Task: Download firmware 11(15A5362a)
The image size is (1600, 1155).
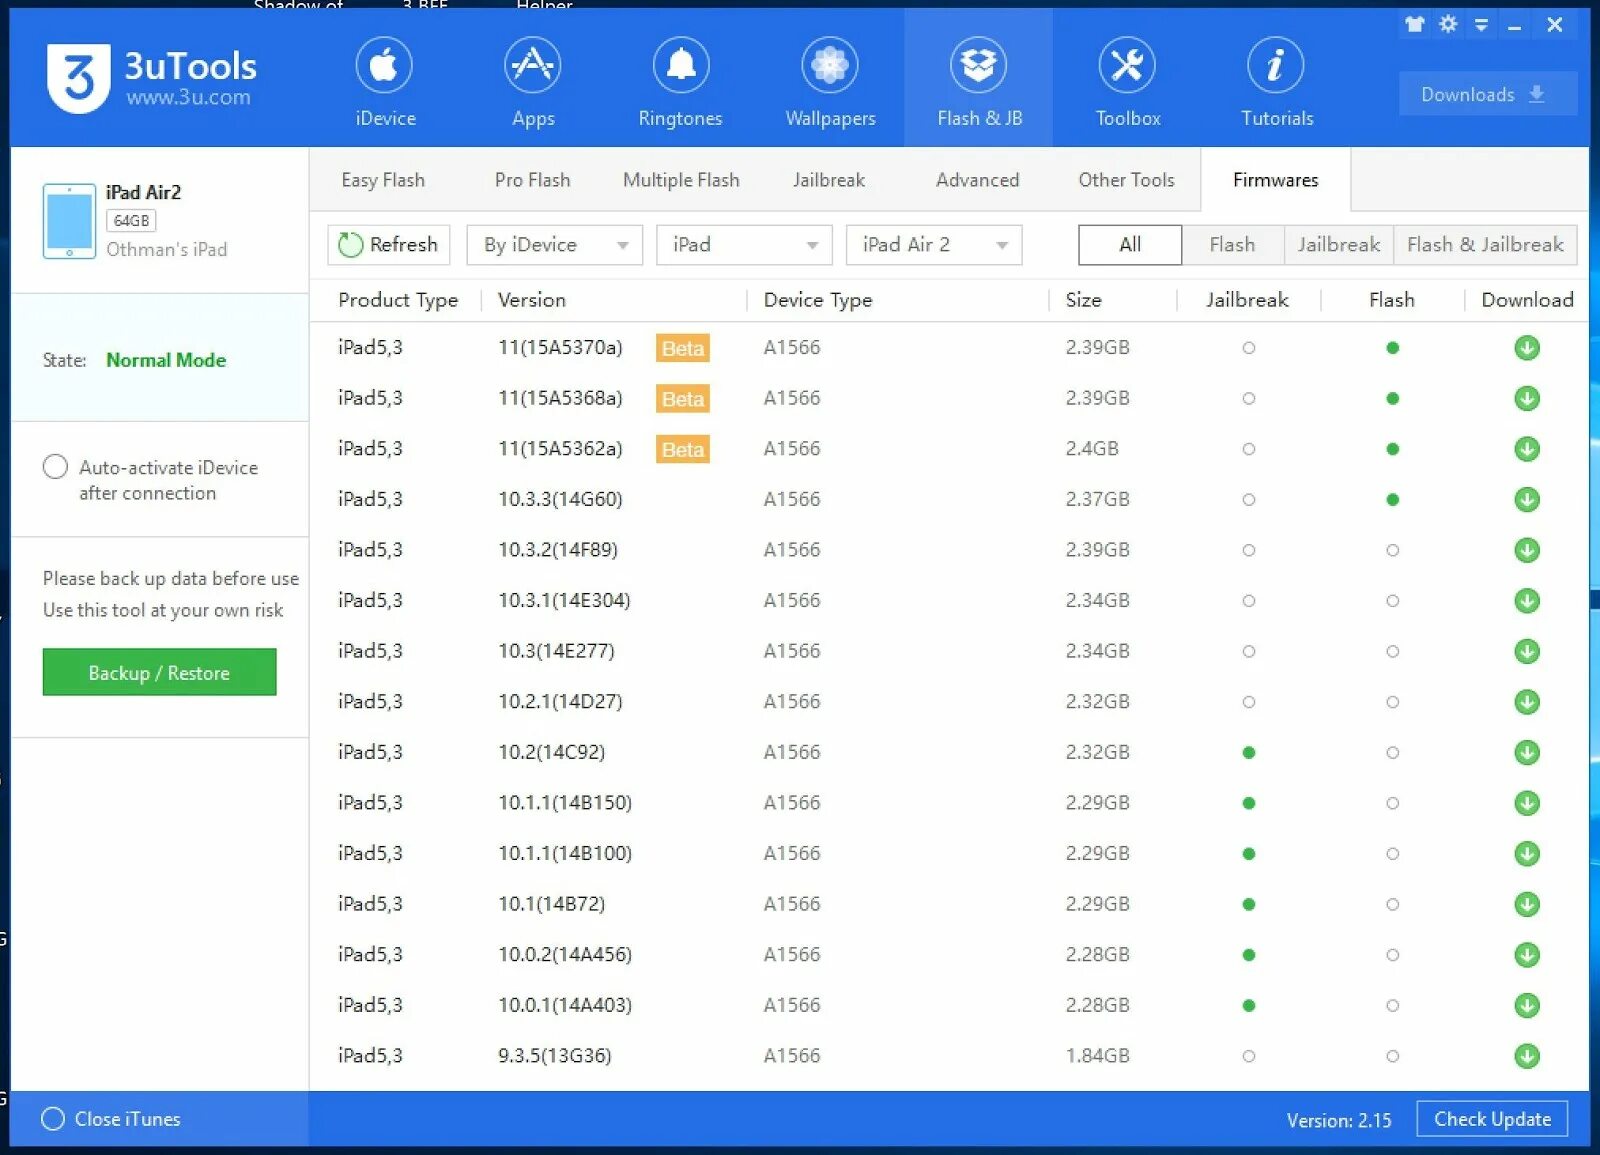Action: [1527, 449]
